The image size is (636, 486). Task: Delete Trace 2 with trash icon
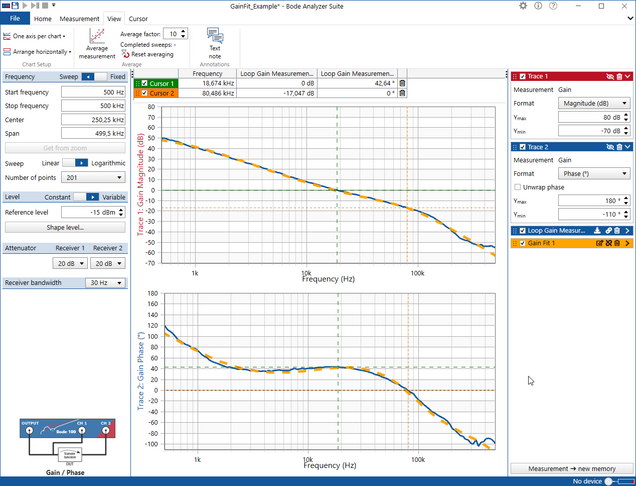619,147
